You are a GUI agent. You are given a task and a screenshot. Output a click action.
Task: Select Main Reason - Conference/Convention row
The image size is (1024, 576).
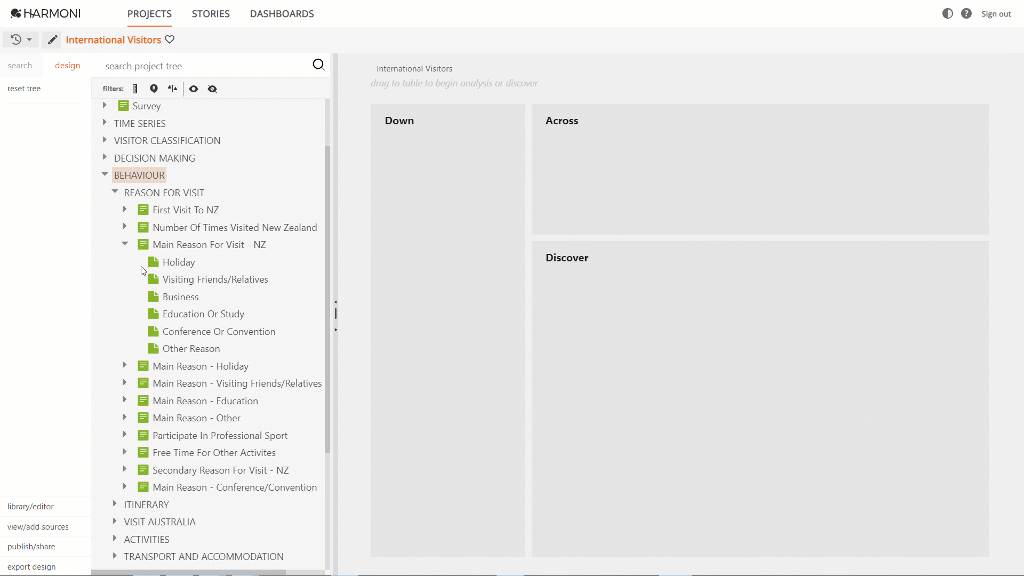[x=234, y=487]
